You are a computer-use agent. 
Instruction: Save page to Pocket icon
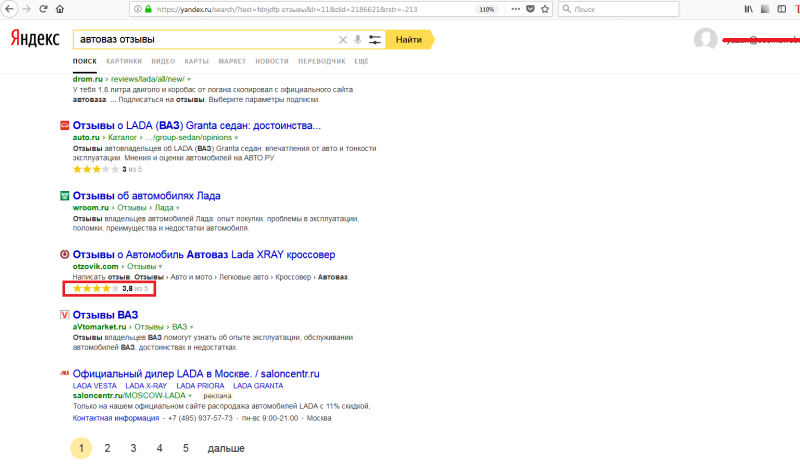point(530,9)
